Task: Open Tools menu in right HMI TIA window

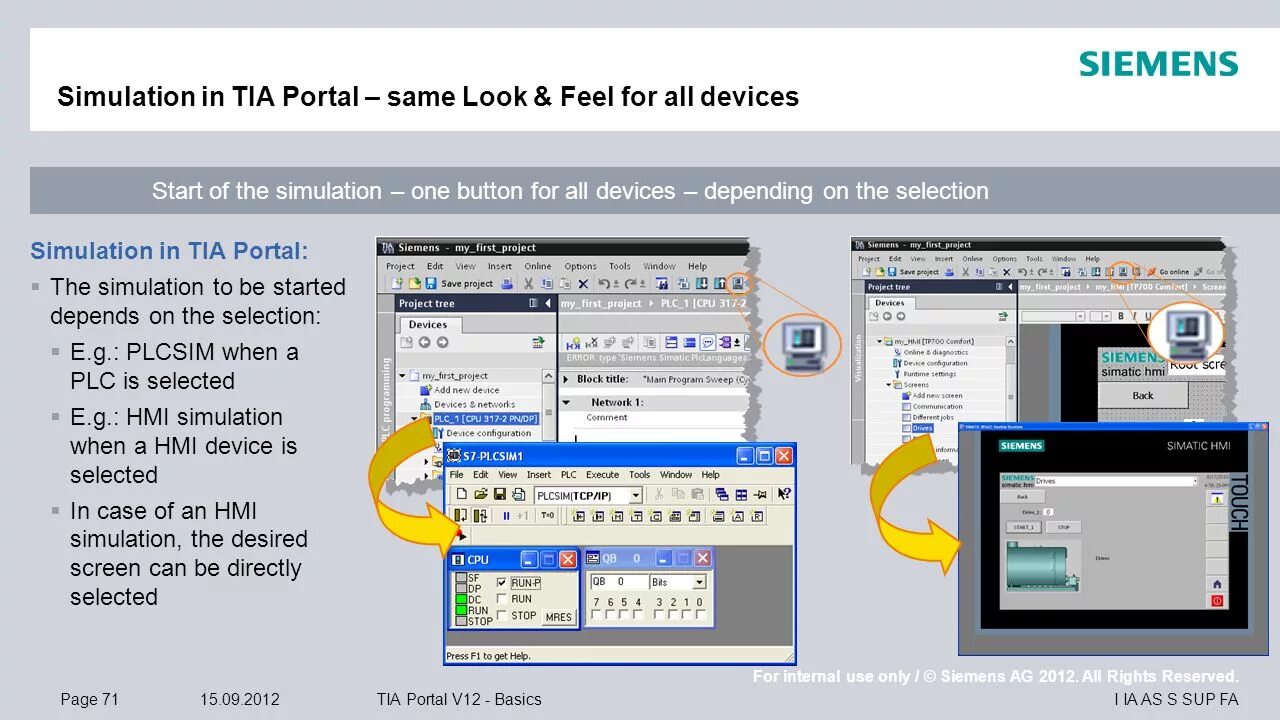Action: pyautogui.click(x=1034, y=259)
